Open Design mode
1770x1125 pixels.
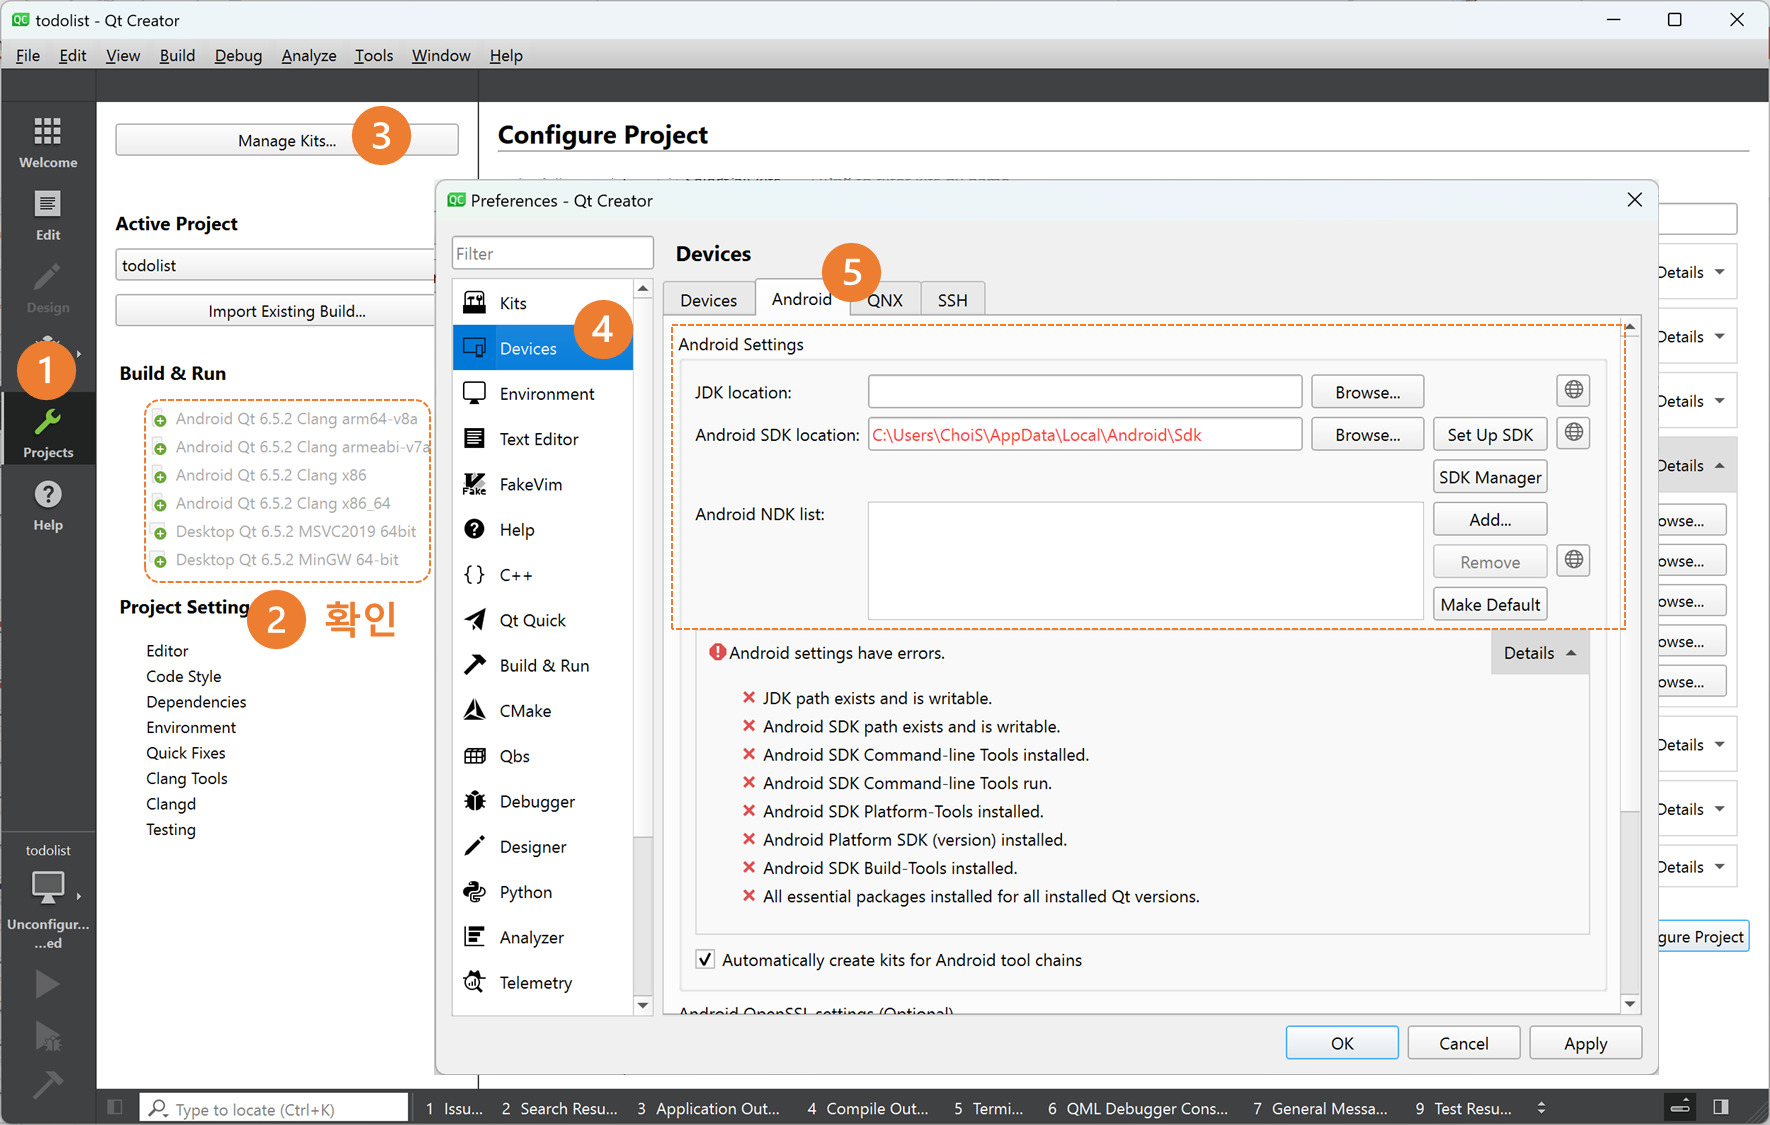tap(48, 288)
